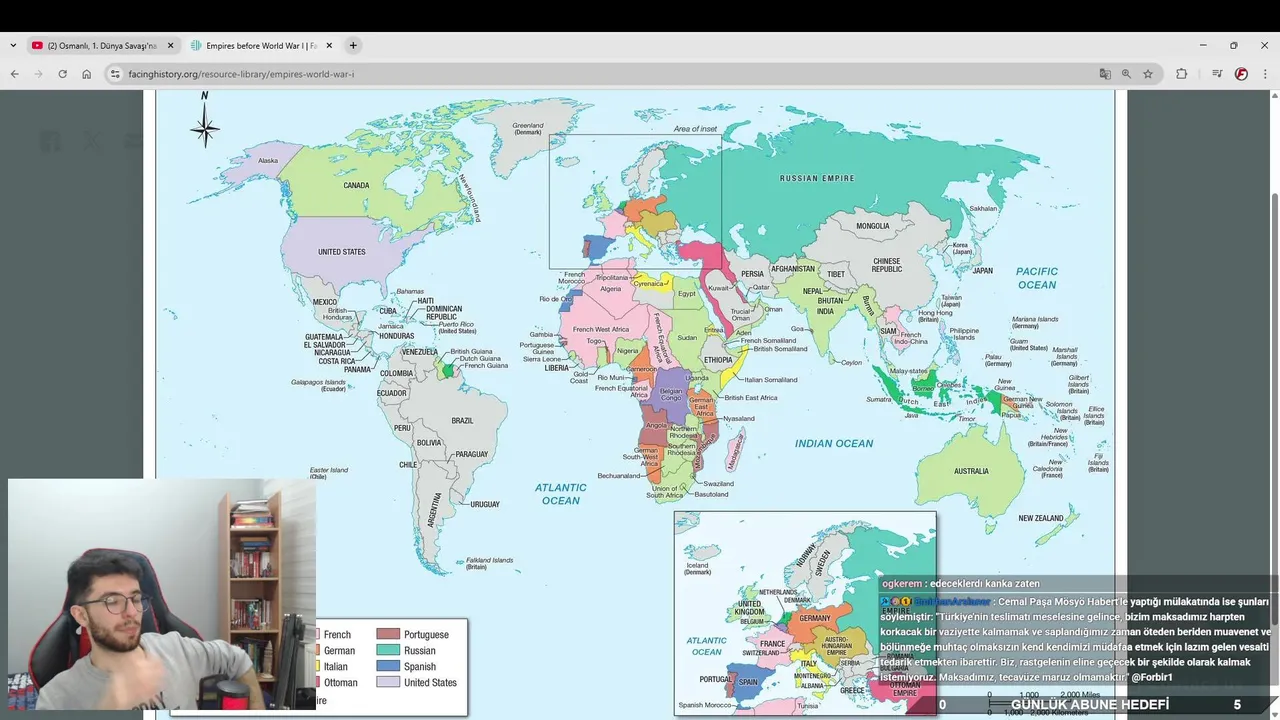This screenshot has height=720, width=1280.
Task: Go back to the previous page
Action: [14, 74]
